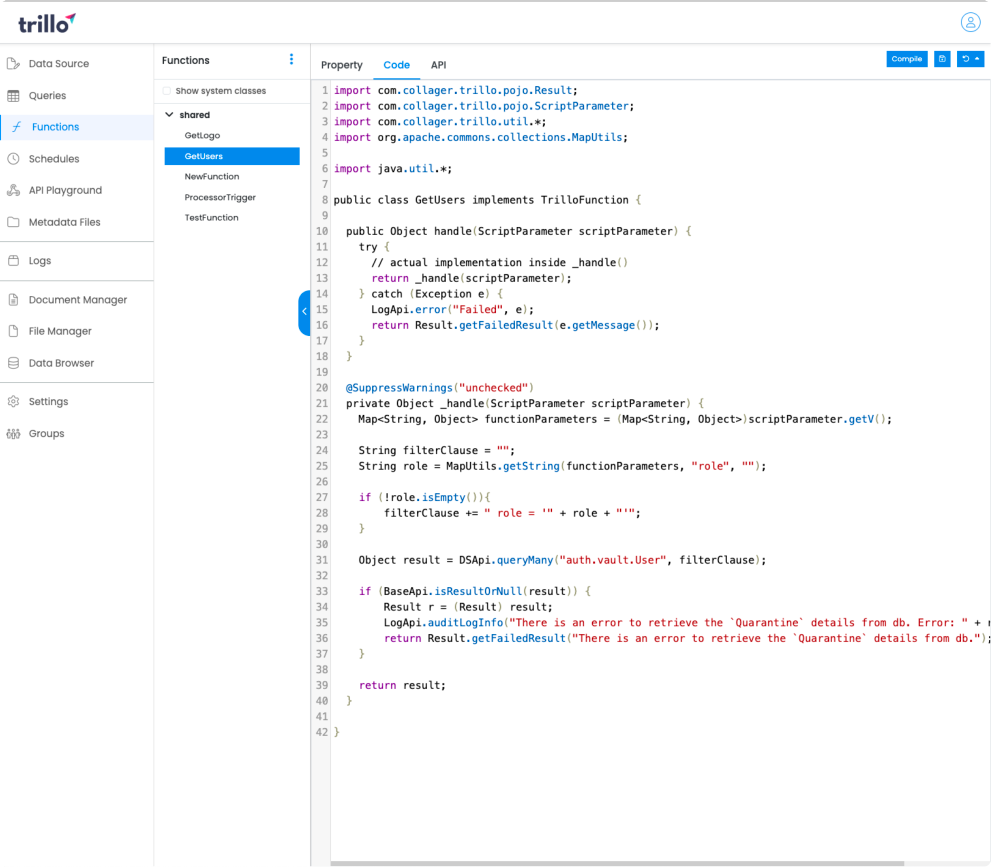Open Data Source in the sidebar

click(59, 63)
